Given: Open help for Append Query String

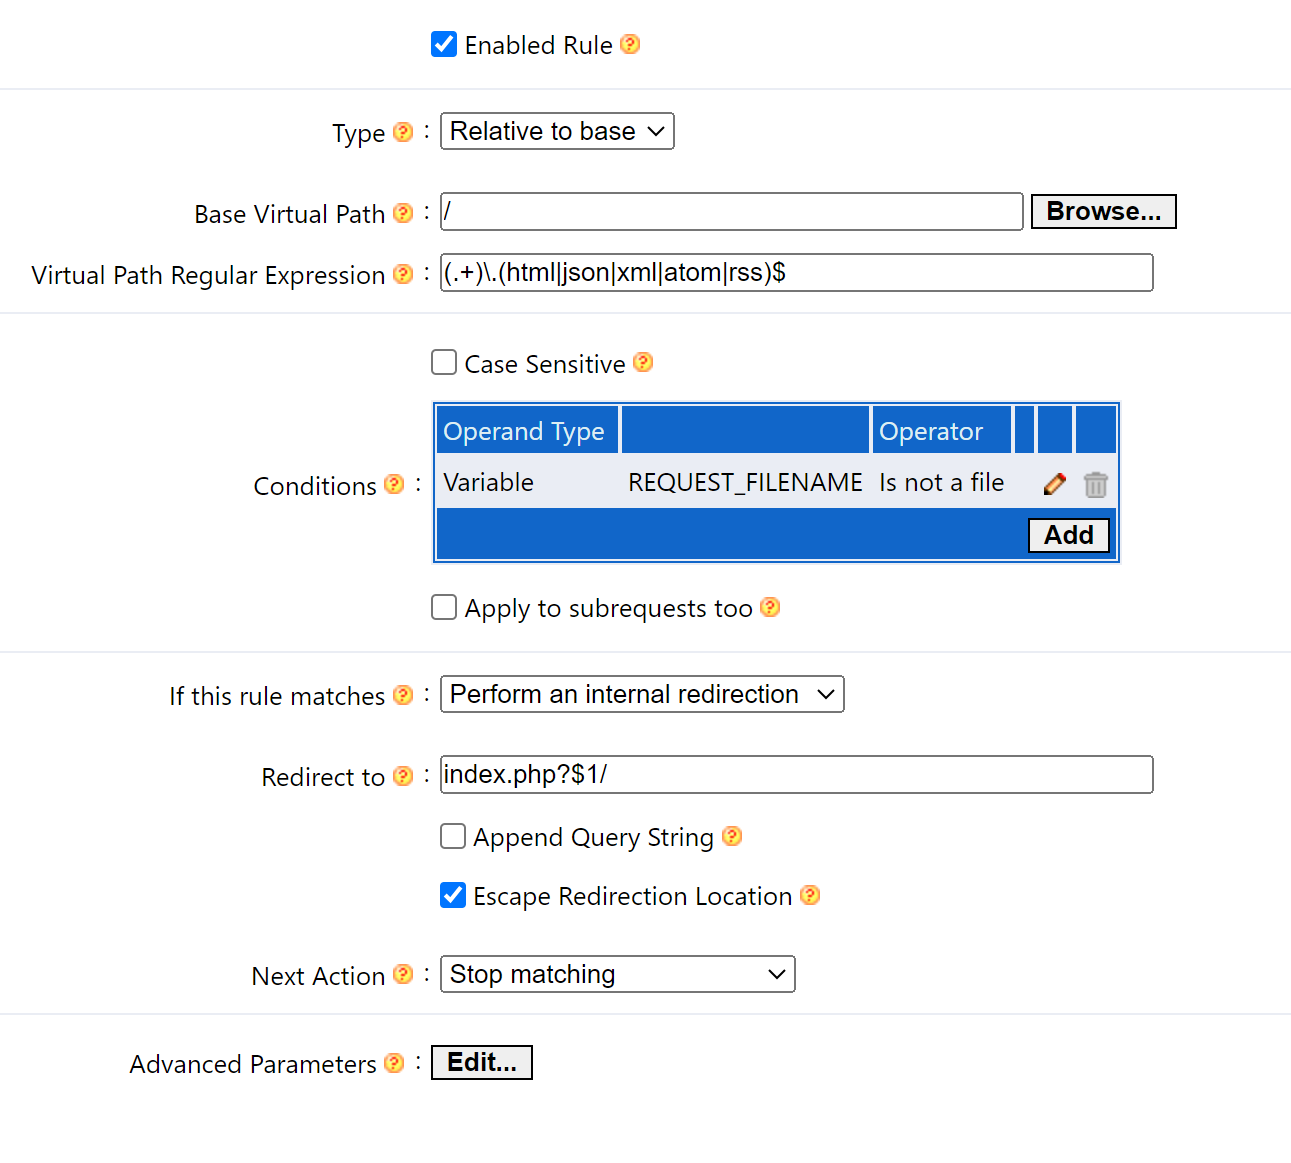Looking at the screenshot, I should 732,836.
